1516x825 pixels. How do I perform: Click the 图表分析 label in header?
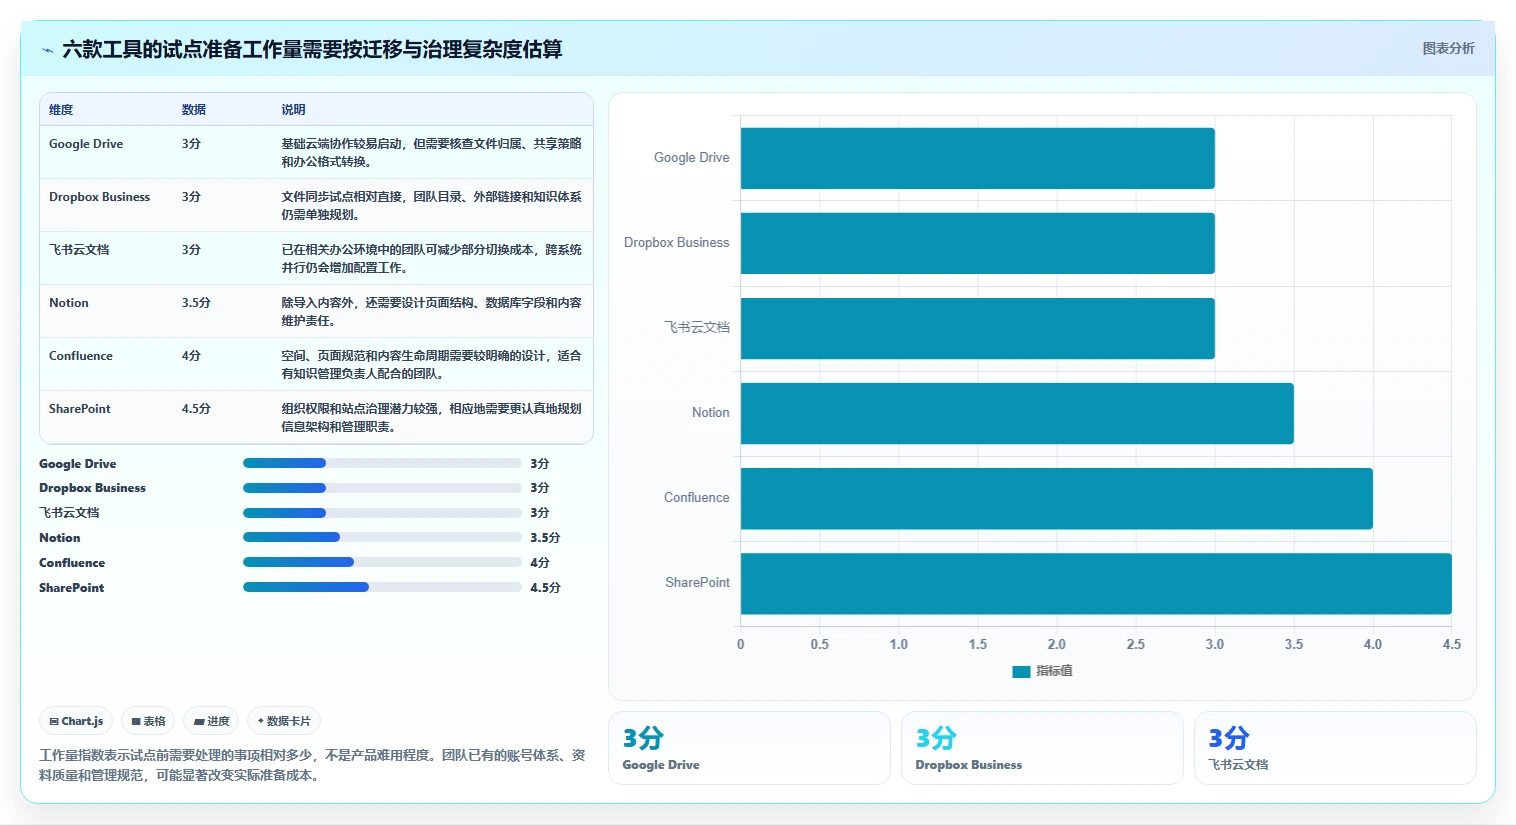[1448, 48]
